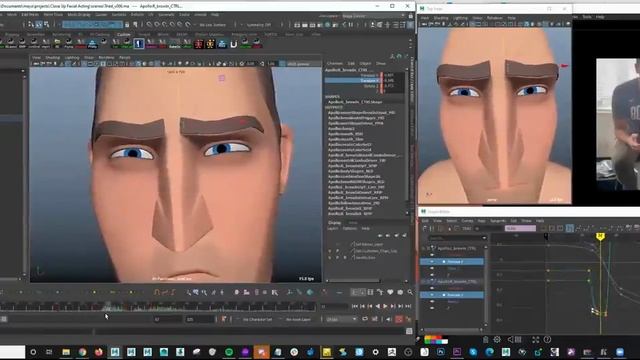Click the color palette swatch below Graph Editor

pos(436,340)
